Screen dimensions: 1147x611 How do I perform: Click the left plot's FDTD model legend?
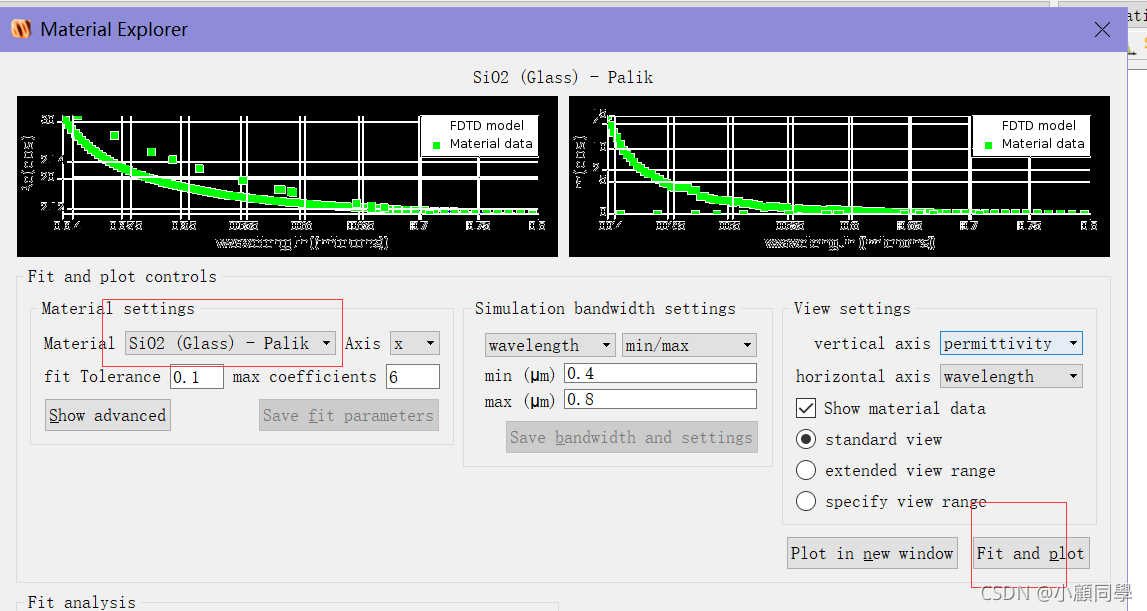(486, 125)
